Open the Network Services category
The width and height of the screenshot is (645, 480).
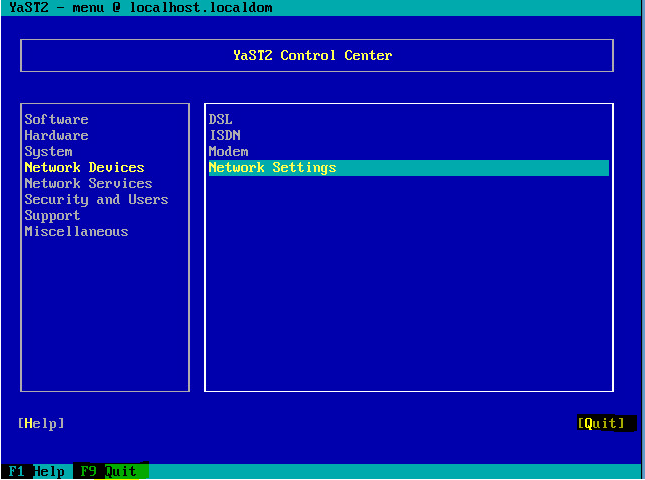click(x=88, y=184)
